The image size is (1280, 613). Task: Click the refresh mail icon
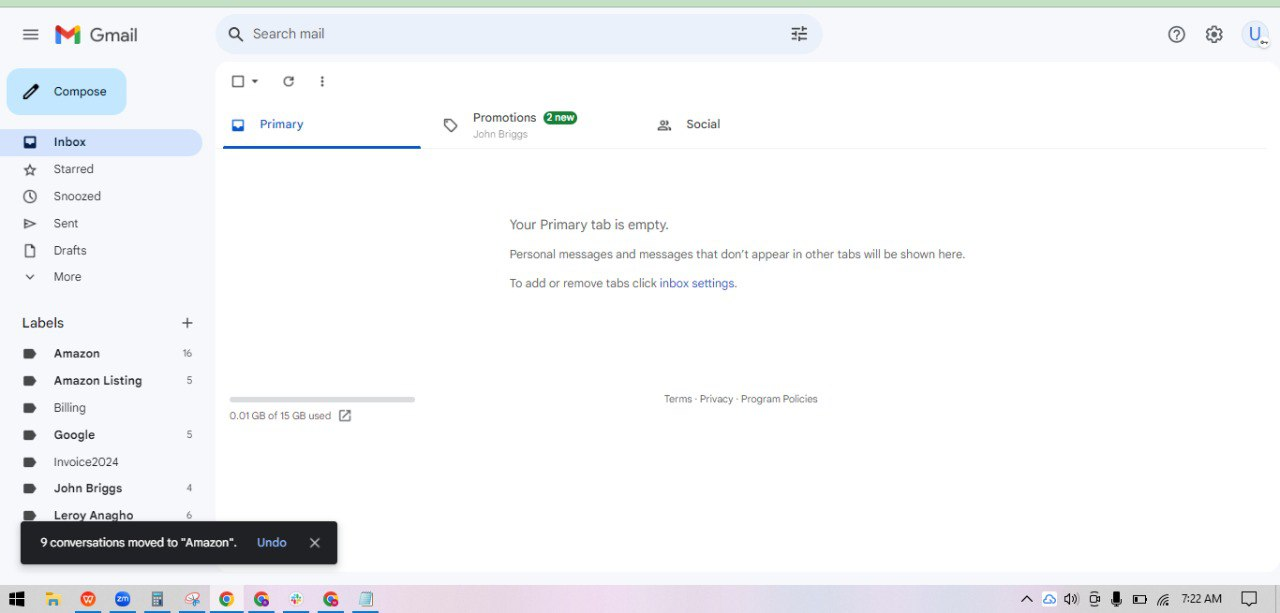(289, 81)
